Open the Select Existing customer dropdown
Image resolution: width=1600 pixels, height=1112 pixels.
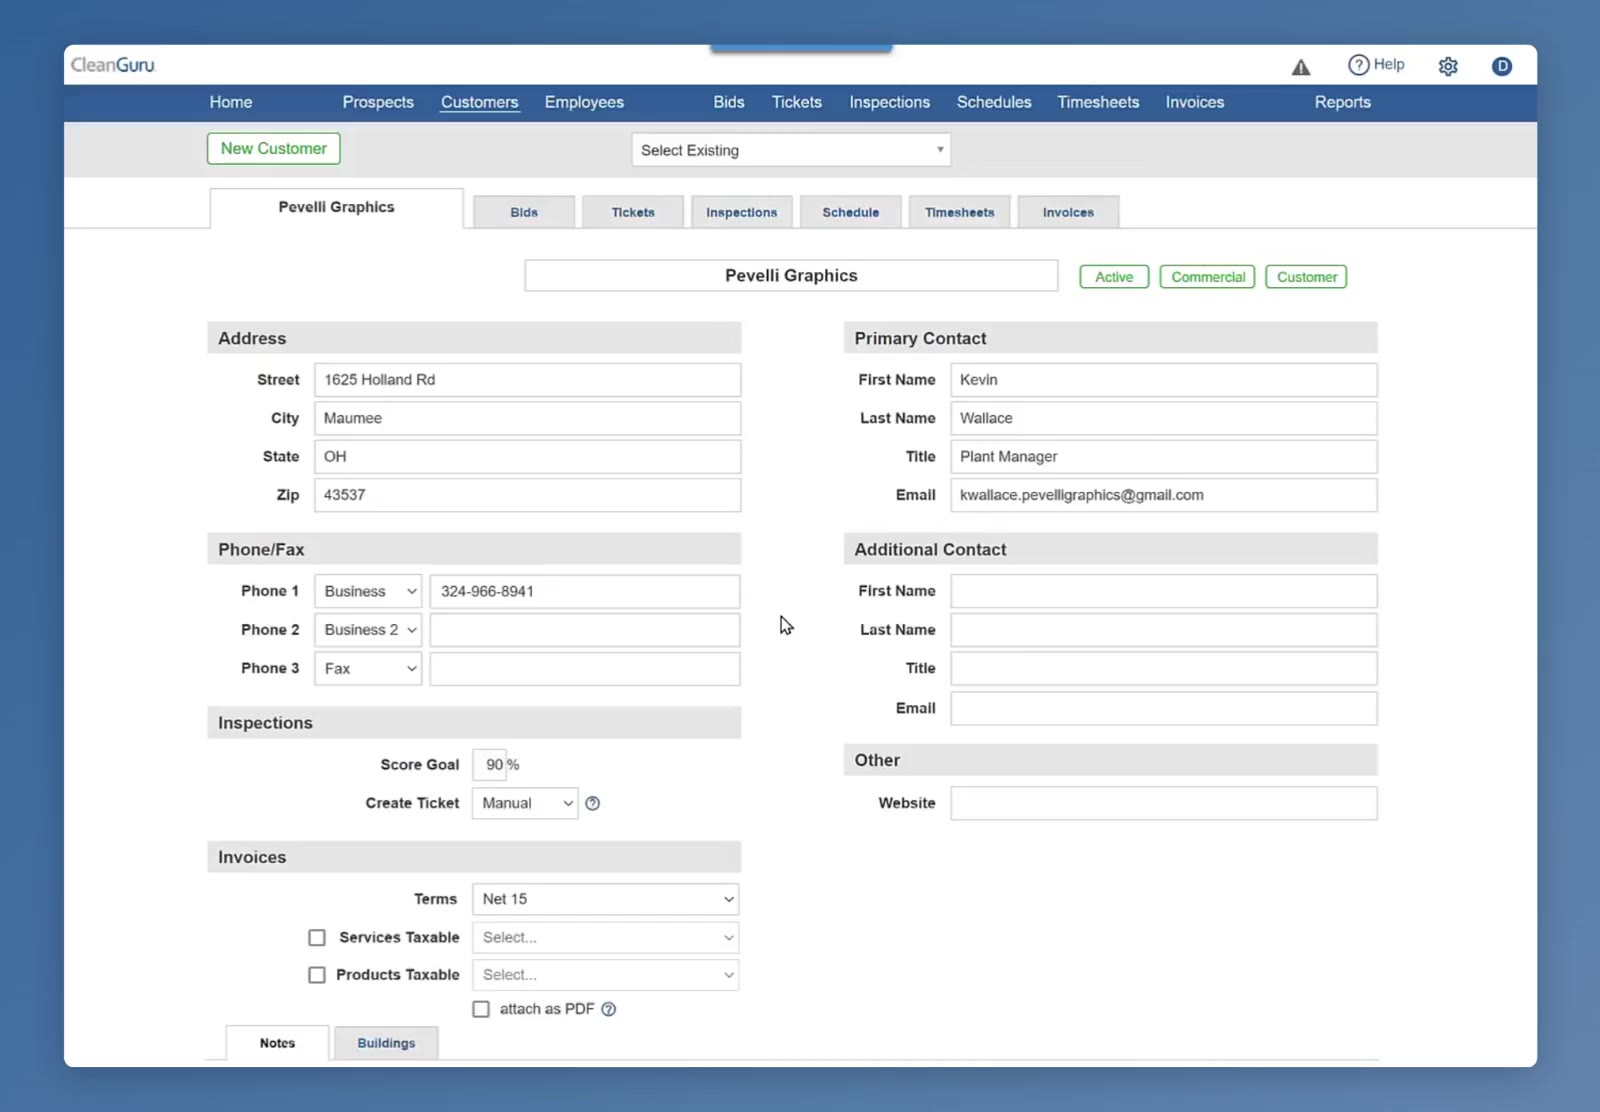point(791,150)
